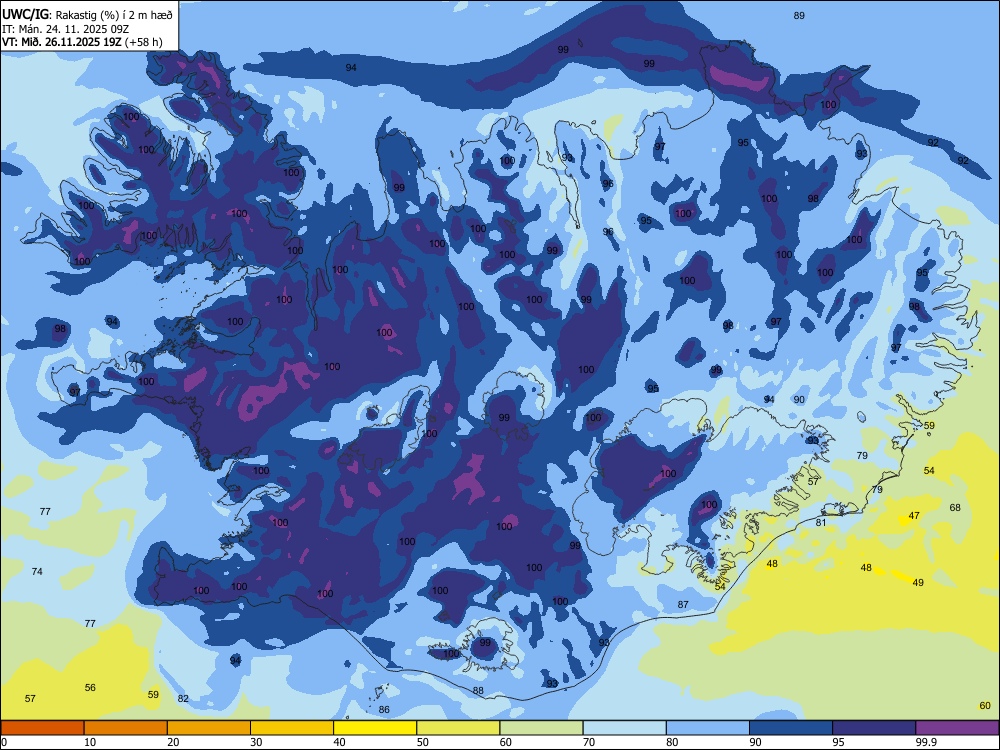Pick the pale yellow 50–60 legend swatch
Viewport: 1000px width, 750px height.
(x=458, y=728)
